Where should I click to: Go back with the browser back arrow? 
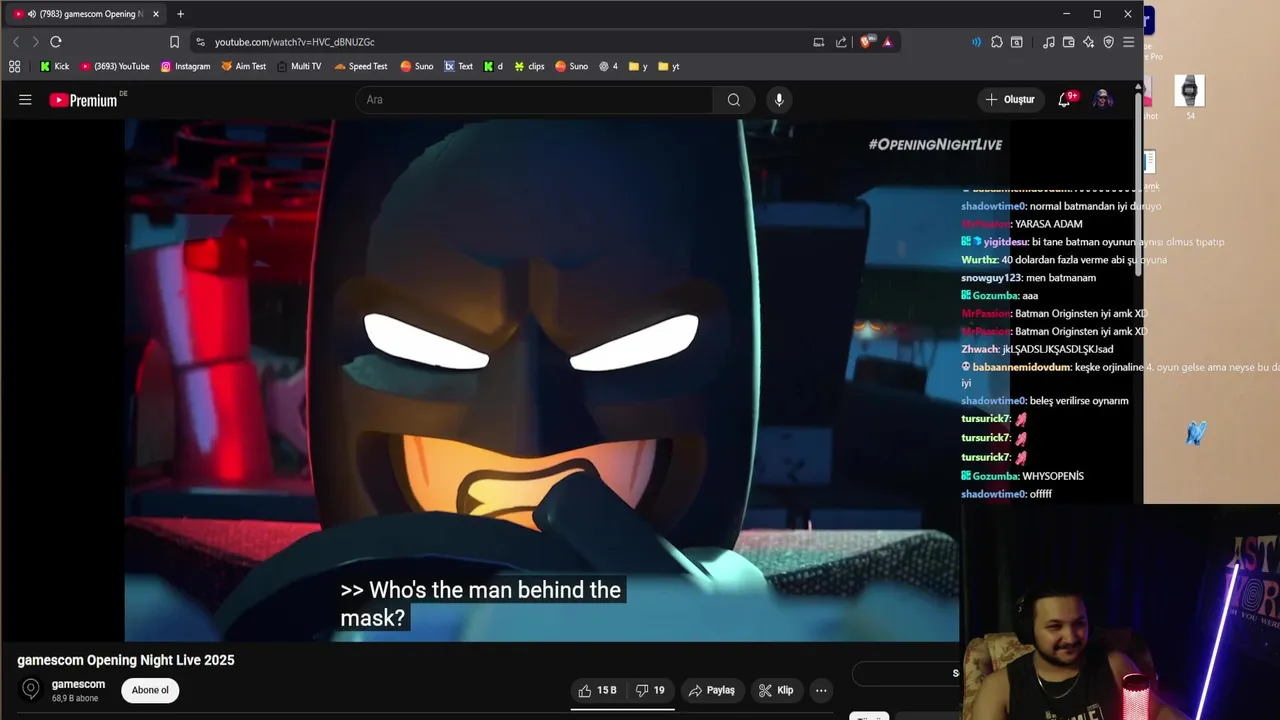[16, 42]
